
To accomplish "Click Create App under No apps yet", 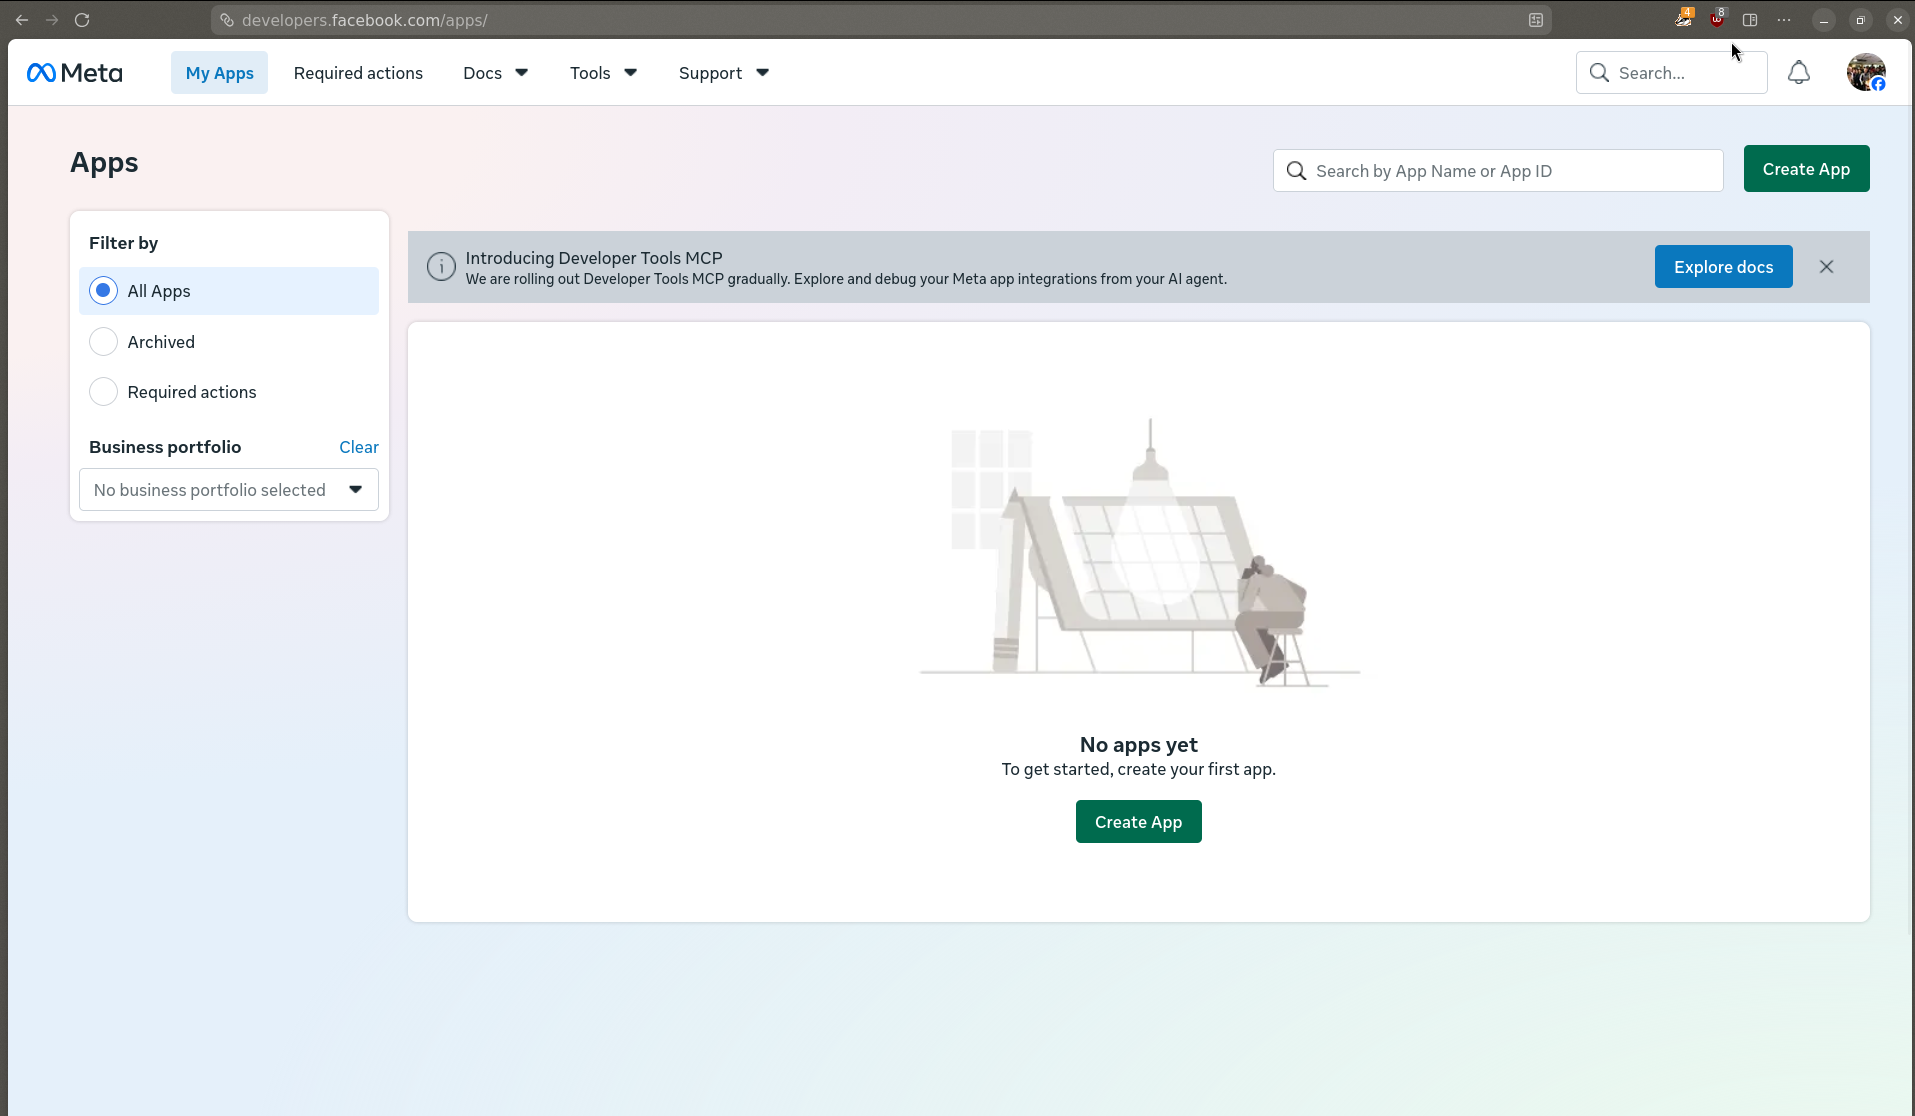I will pos(1138,822).
